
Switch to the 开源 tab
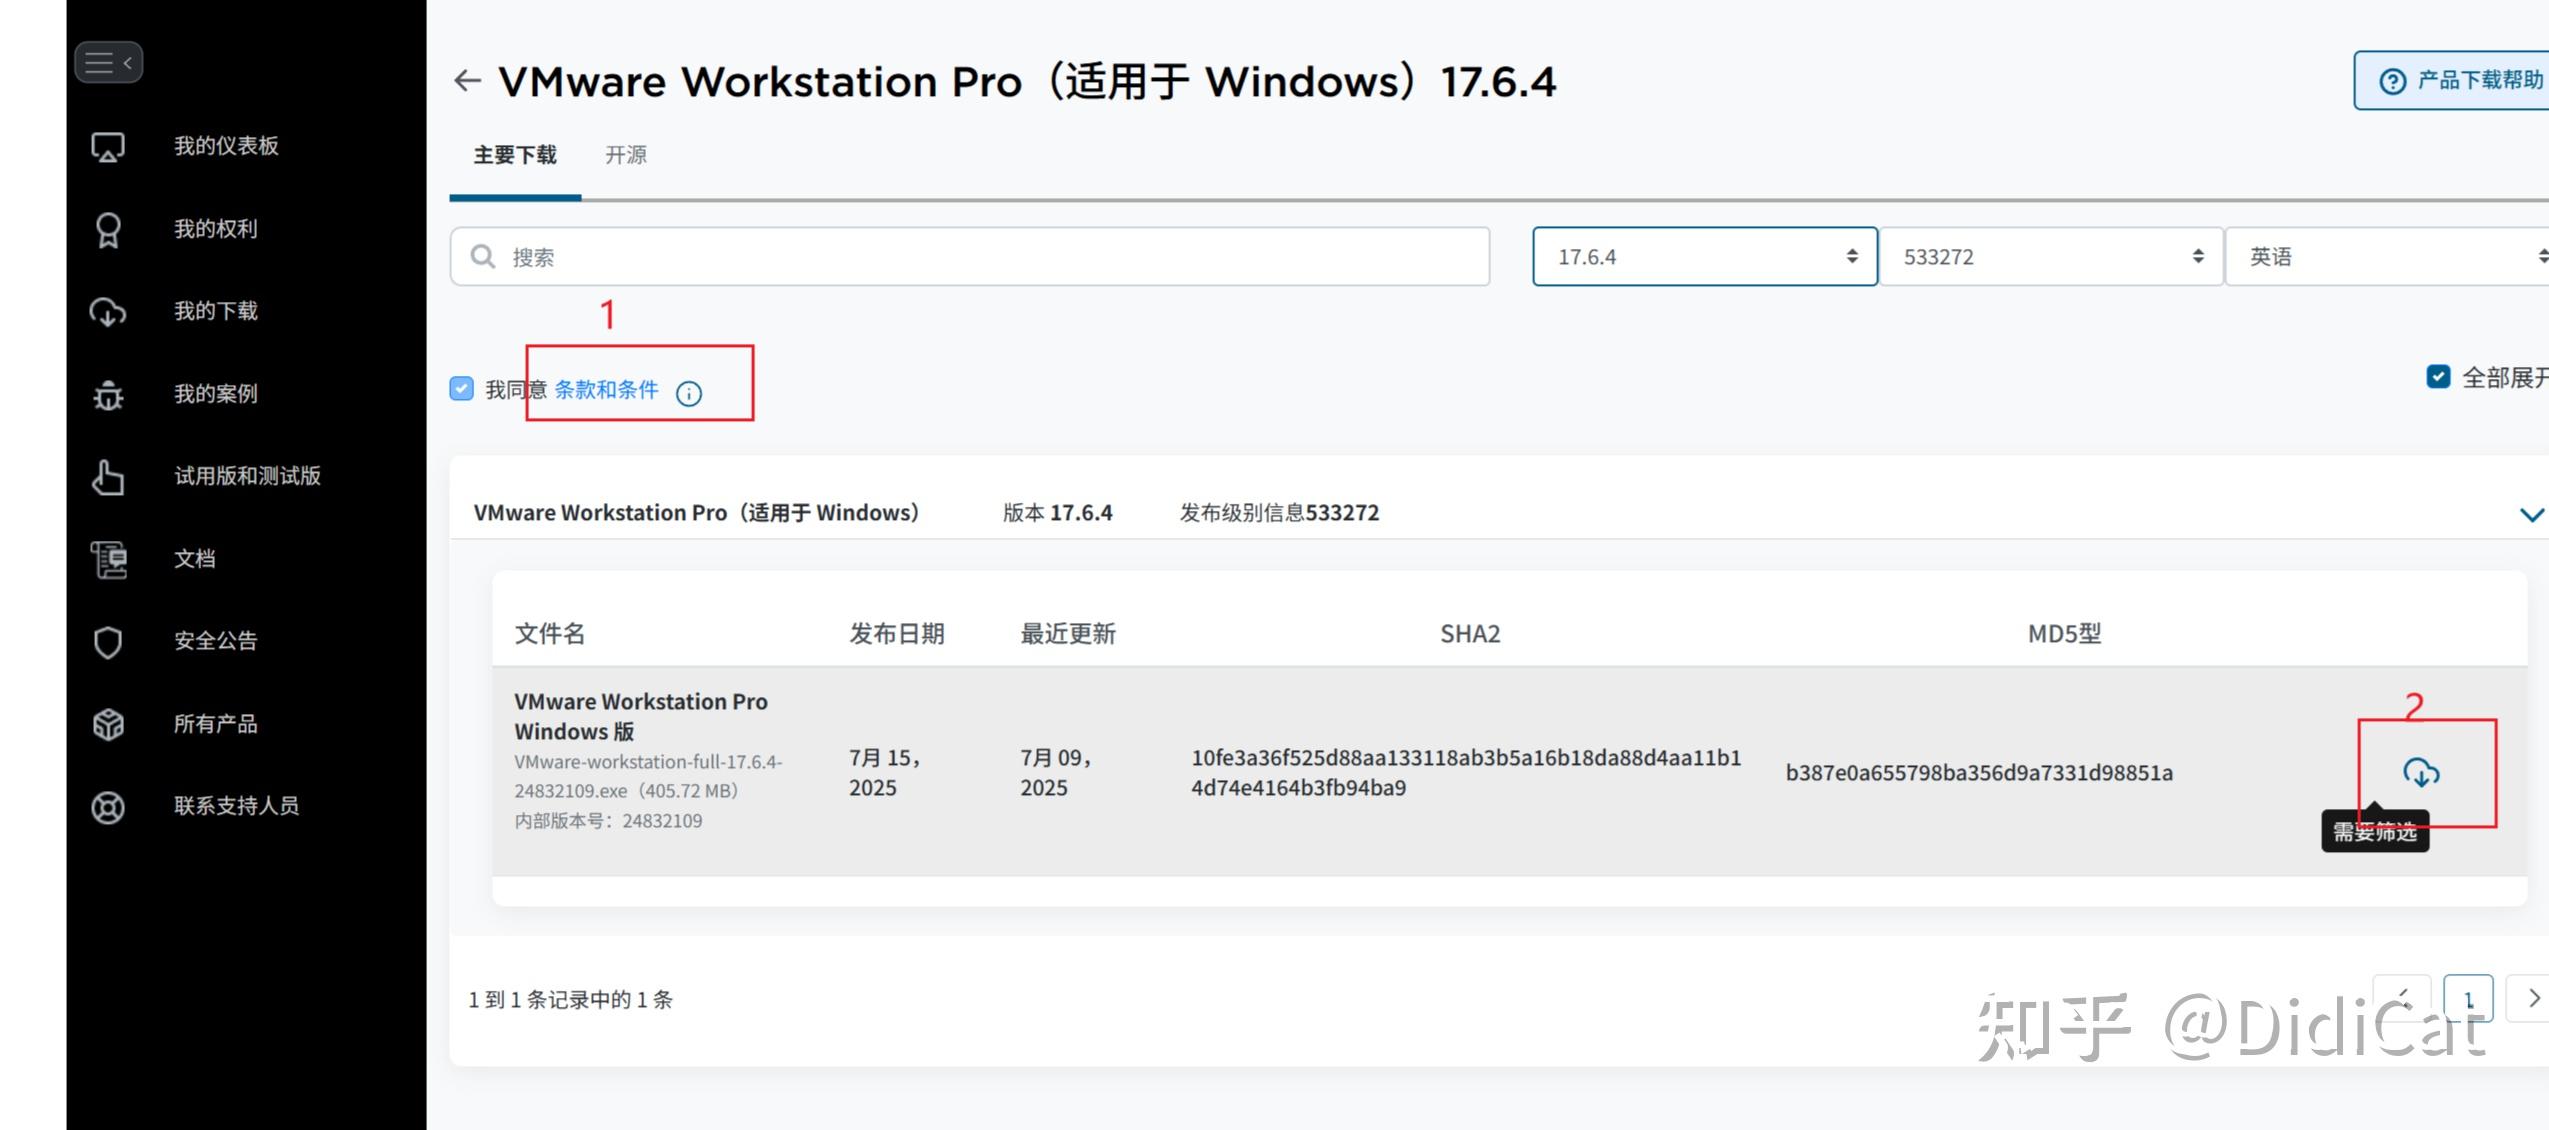pyautogui.click(x=626, y=155)
